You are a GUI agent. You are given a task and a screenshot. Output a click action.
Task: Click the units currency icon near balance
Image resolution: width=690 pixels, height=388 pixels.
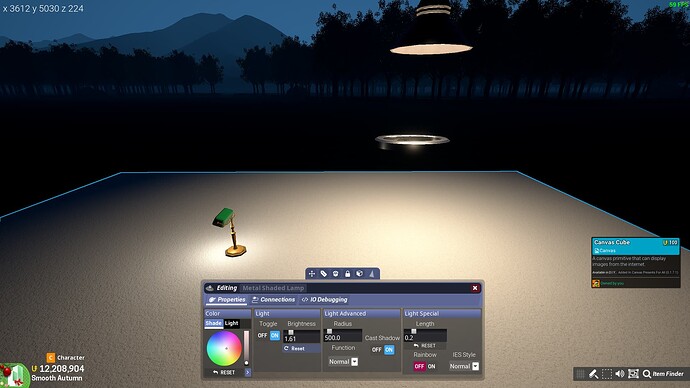(34, 369)
